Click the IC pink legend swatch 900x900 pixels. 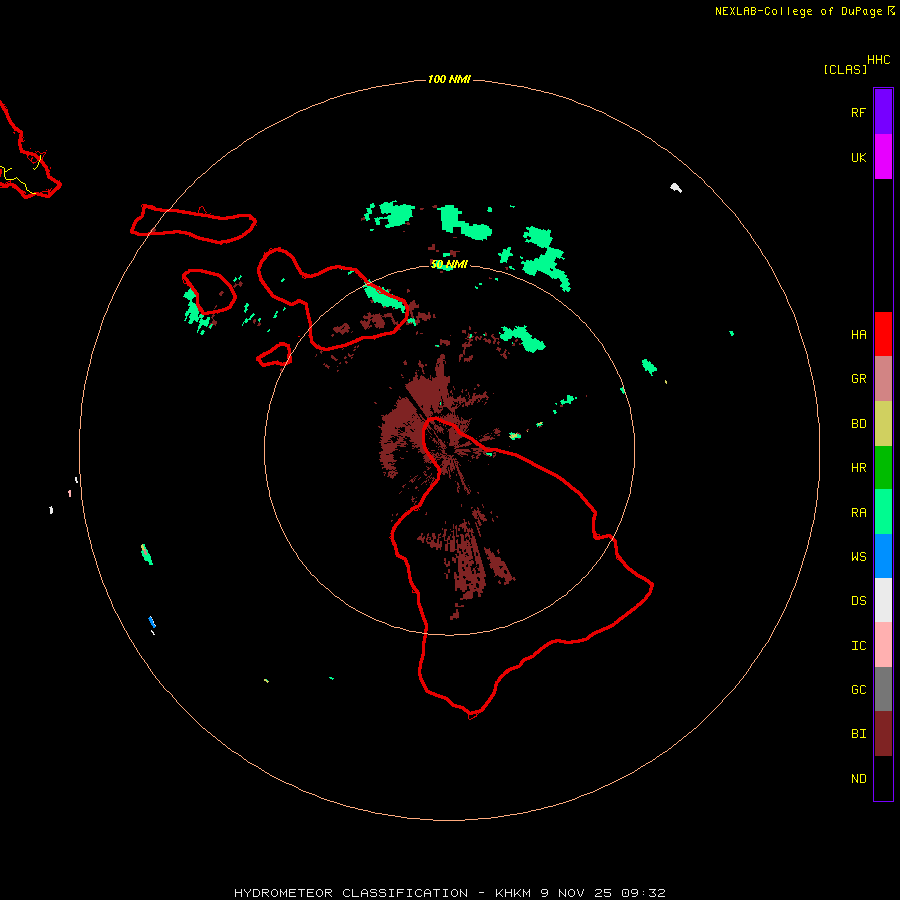(883, 645)
